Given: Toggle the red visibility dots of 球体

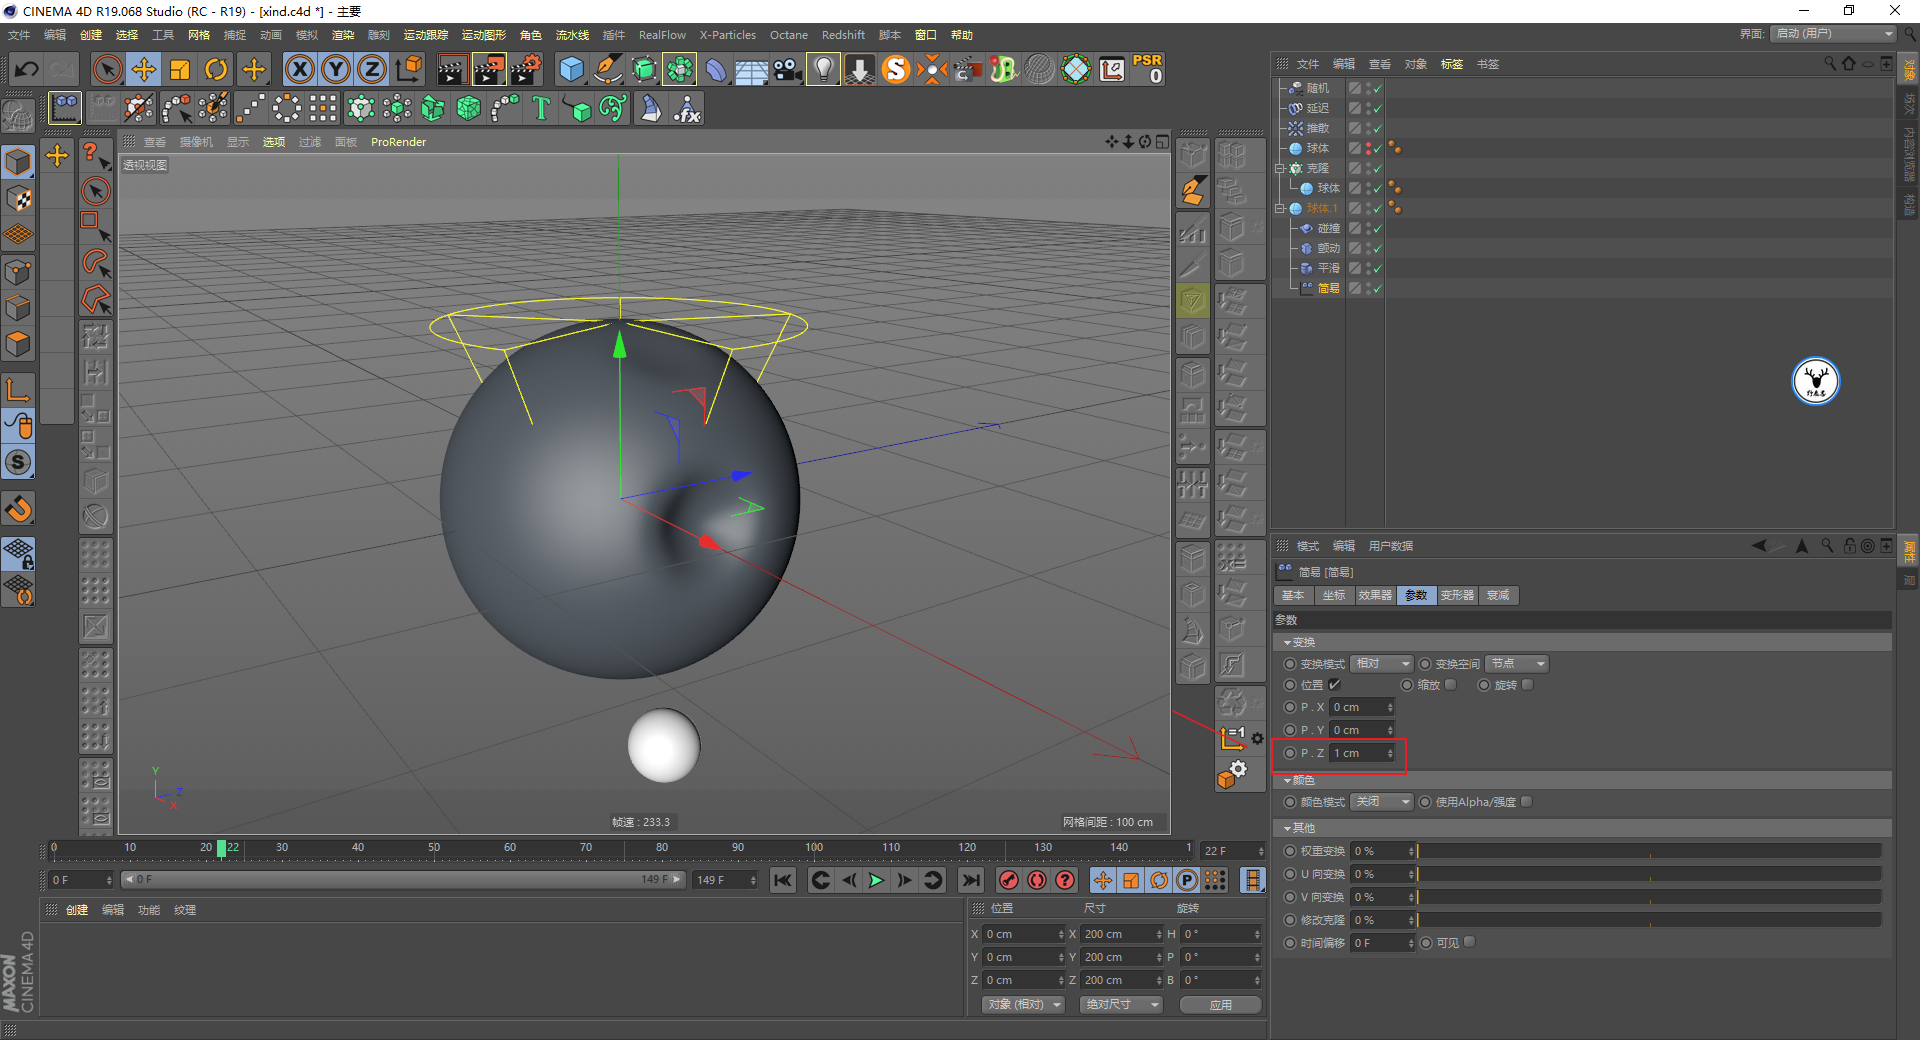Looking at the screenshot, I should [1368, 148].
